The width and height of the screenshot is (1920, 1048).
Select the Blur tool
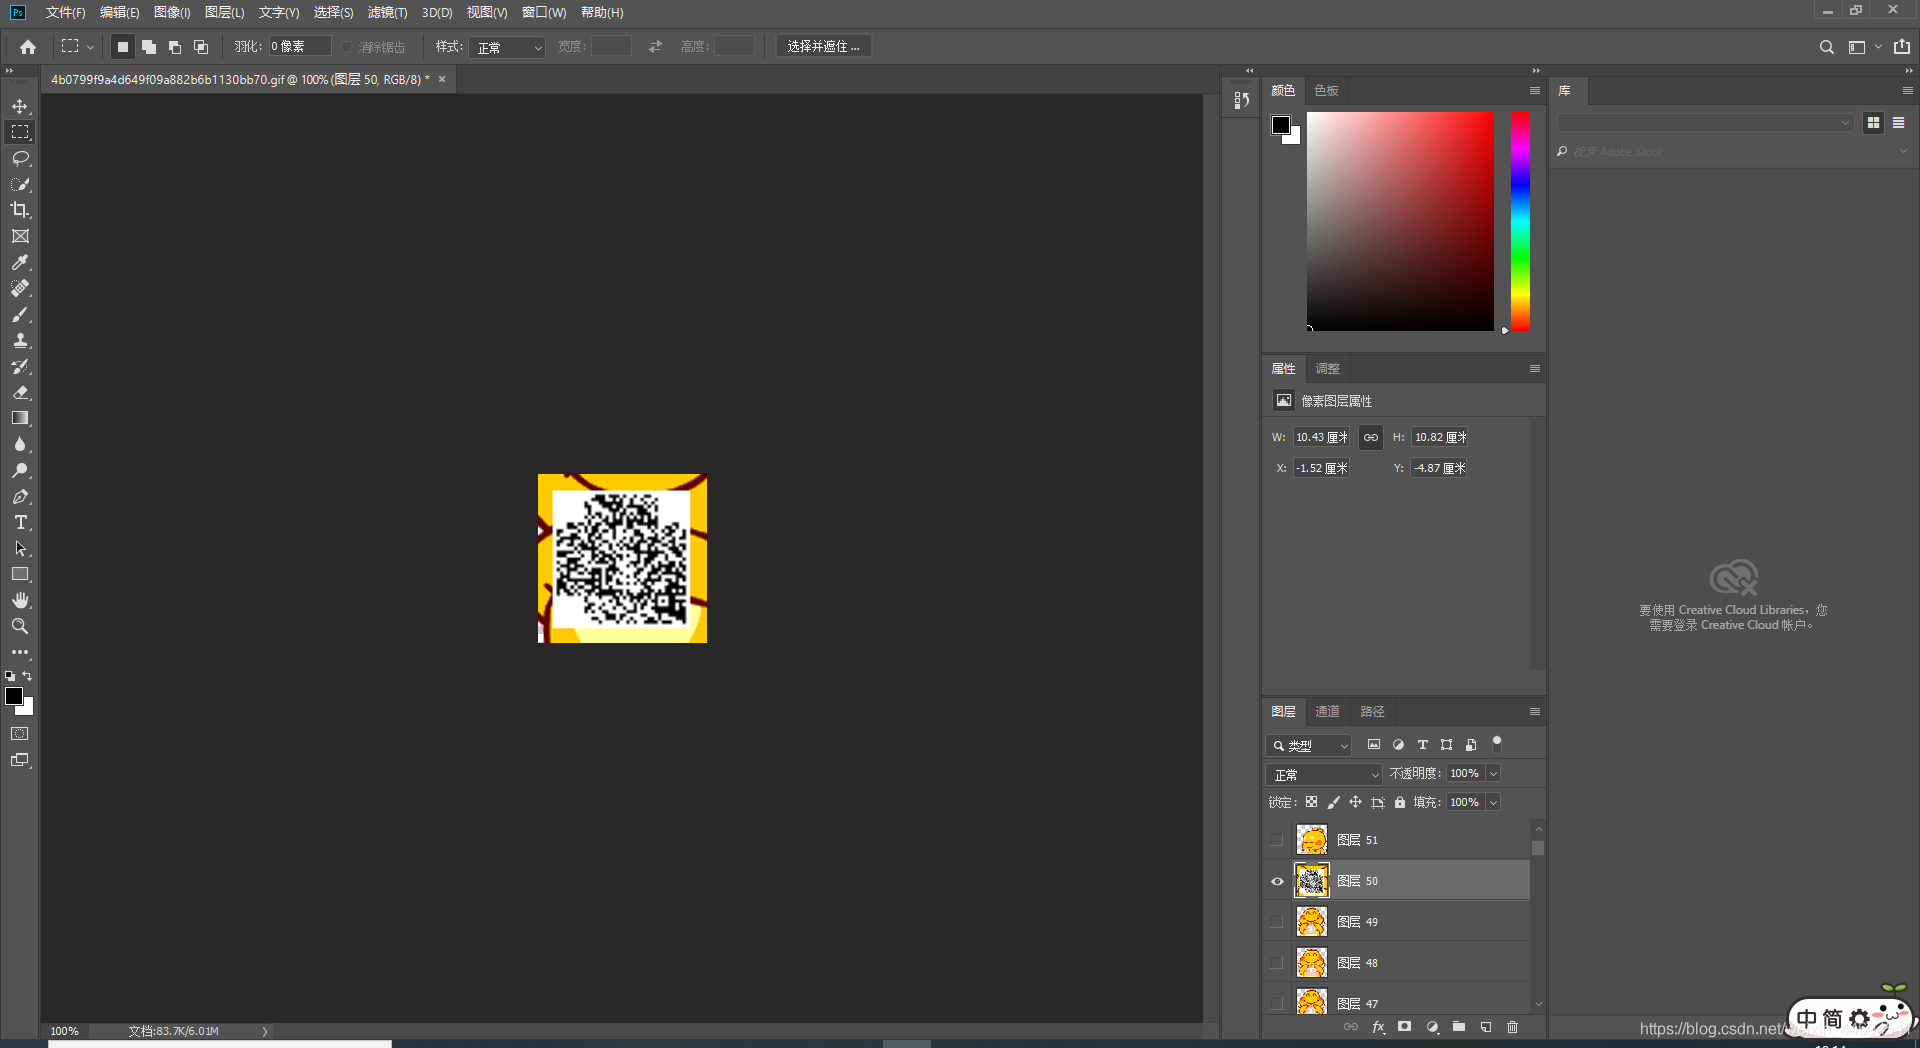(x=20, y=444)
